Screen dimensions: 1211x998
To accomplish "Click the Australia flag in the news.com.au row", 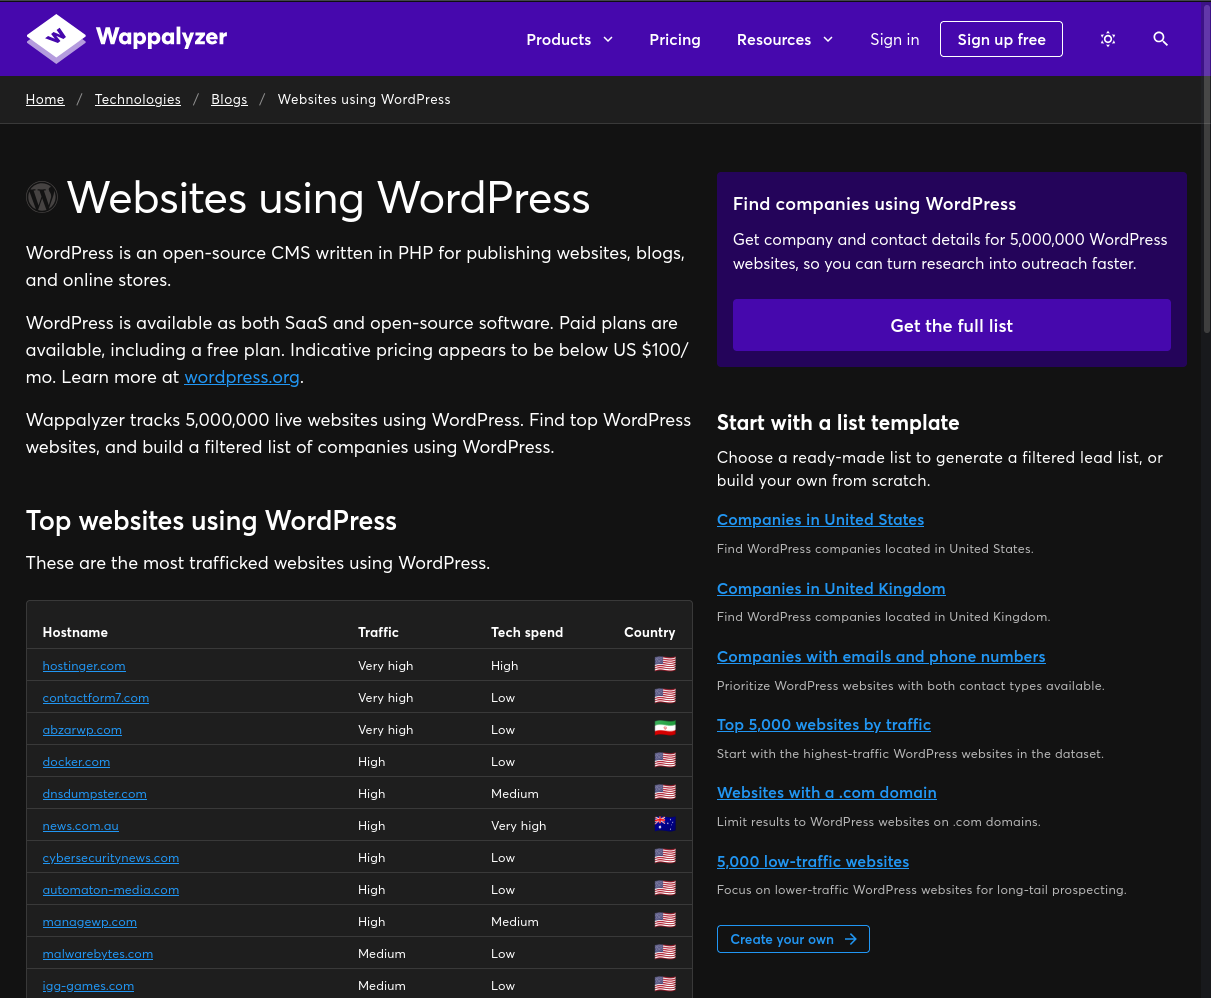I will click(665, 824).
